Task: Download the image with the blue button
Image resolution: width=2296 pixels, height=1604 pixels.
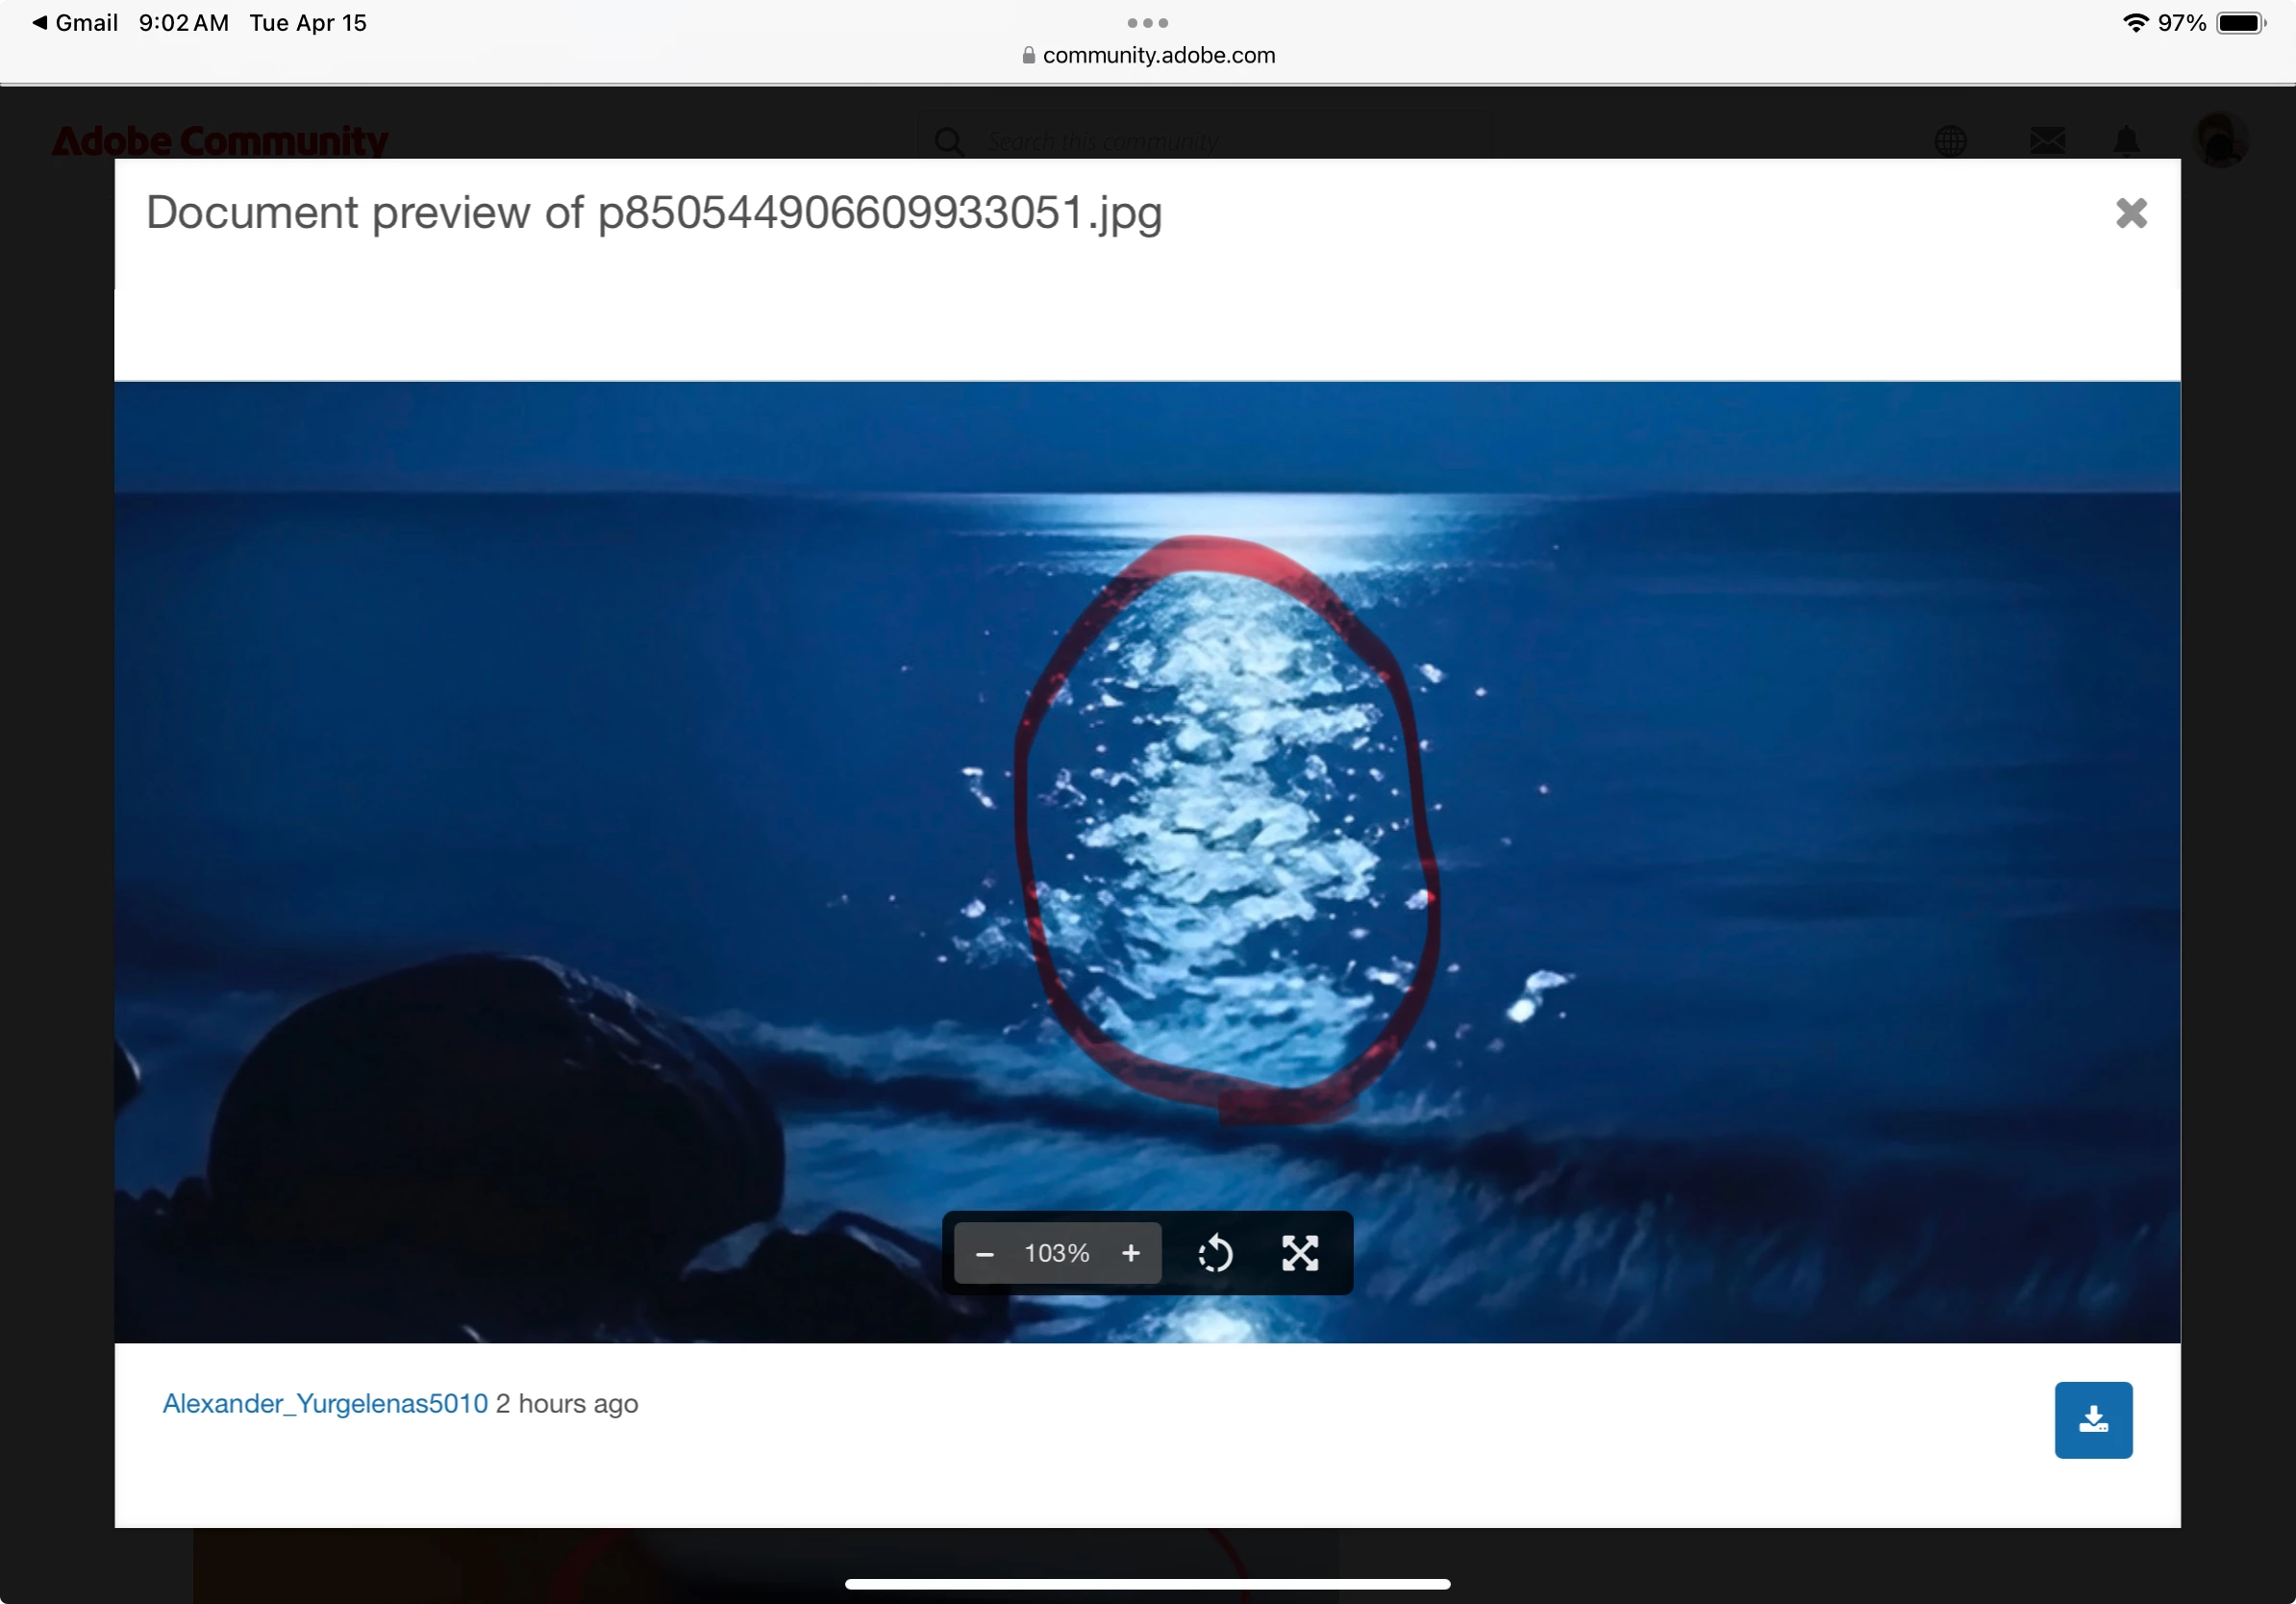Action: [2092, 1419]
